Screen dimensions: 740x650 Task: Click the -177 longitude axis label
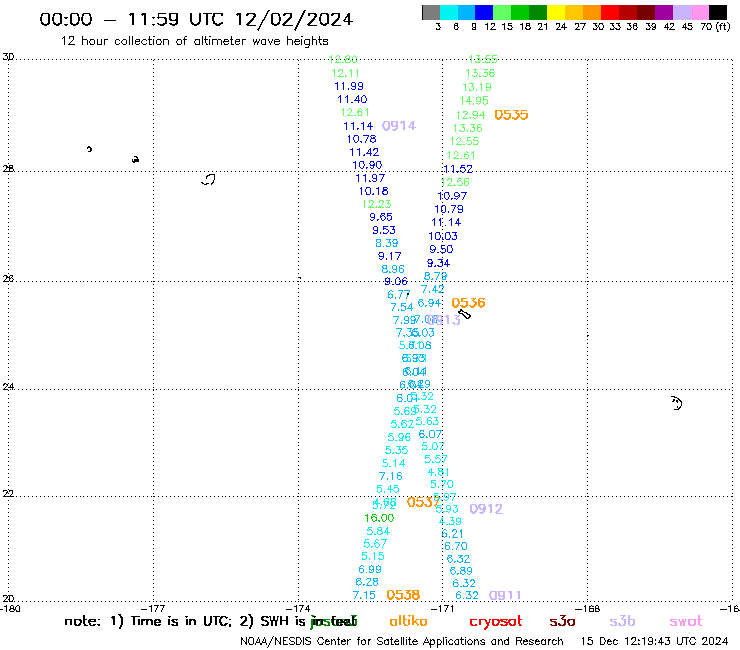tap(153, 609)
